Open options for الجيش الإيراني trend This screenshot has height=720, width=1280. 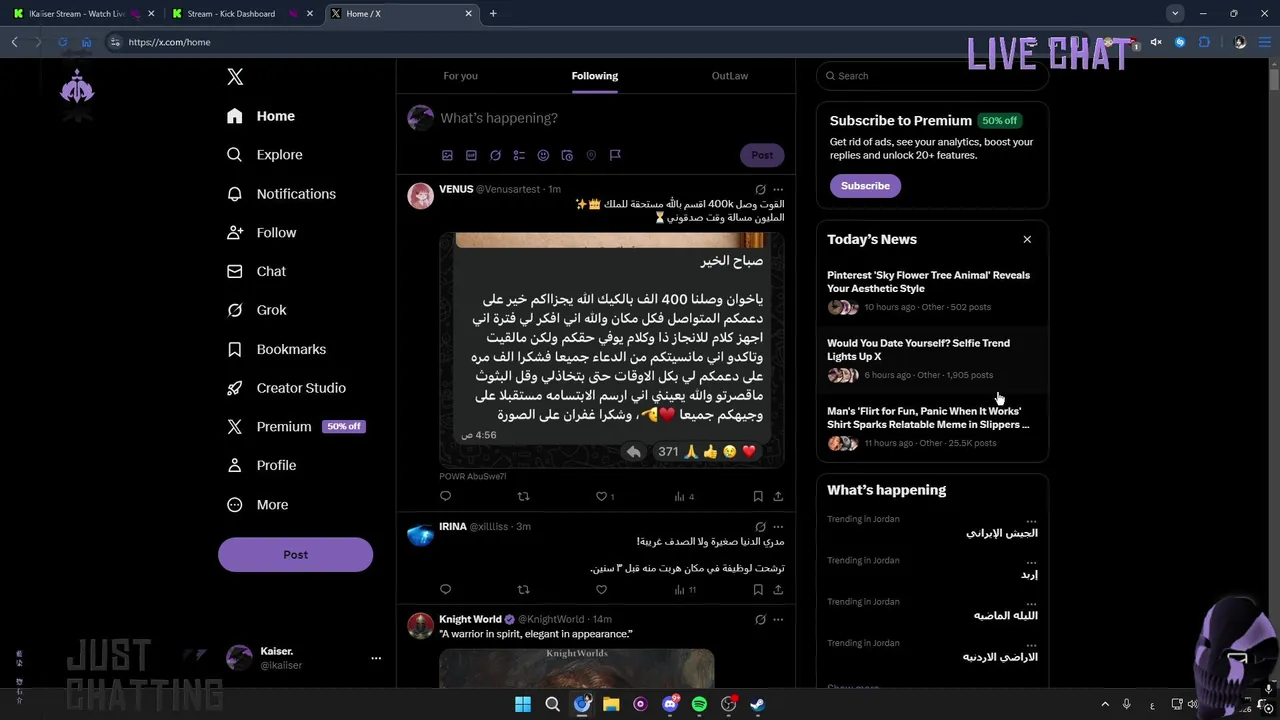click(x=1031, y=521)
